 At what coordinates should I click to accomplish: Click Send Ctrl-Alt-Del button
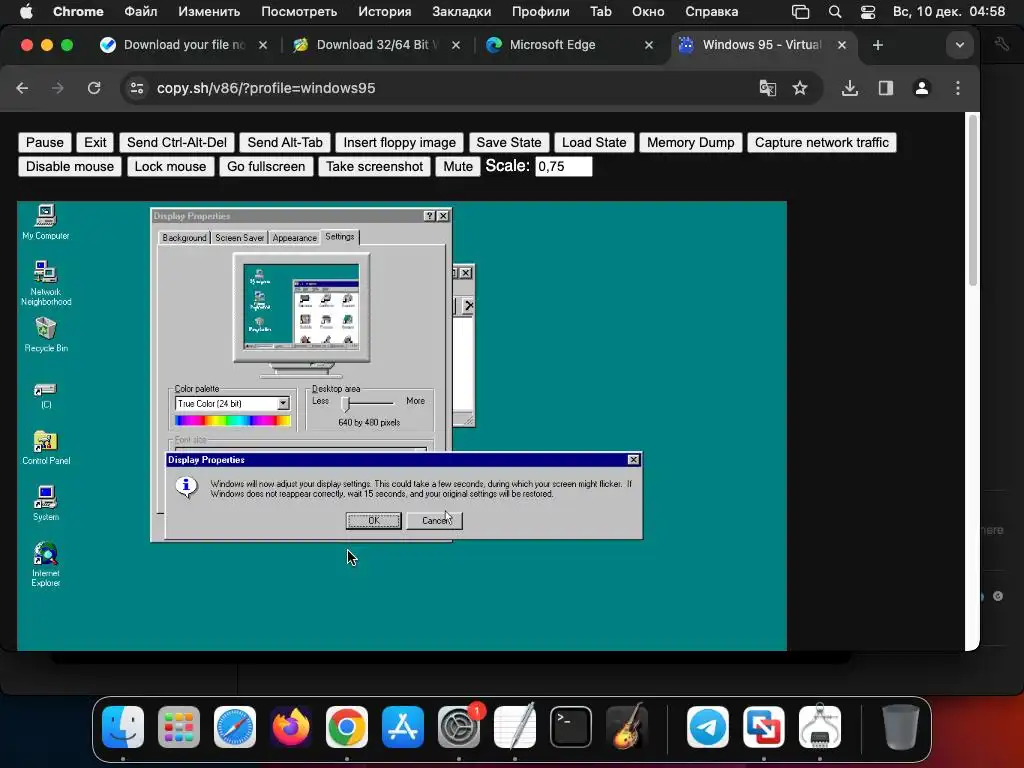point(176,142)
